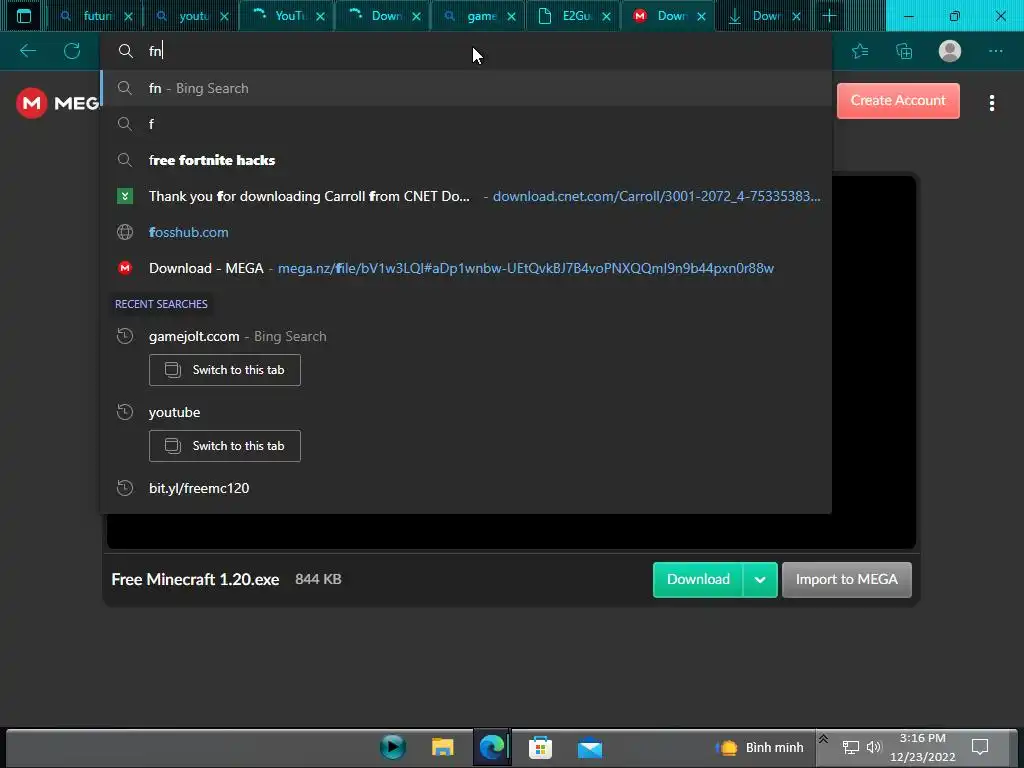Image resolution: width=1024 pixels, height=768 pixels.
Task: Click the network icon in the system tray
Action: 850,747
